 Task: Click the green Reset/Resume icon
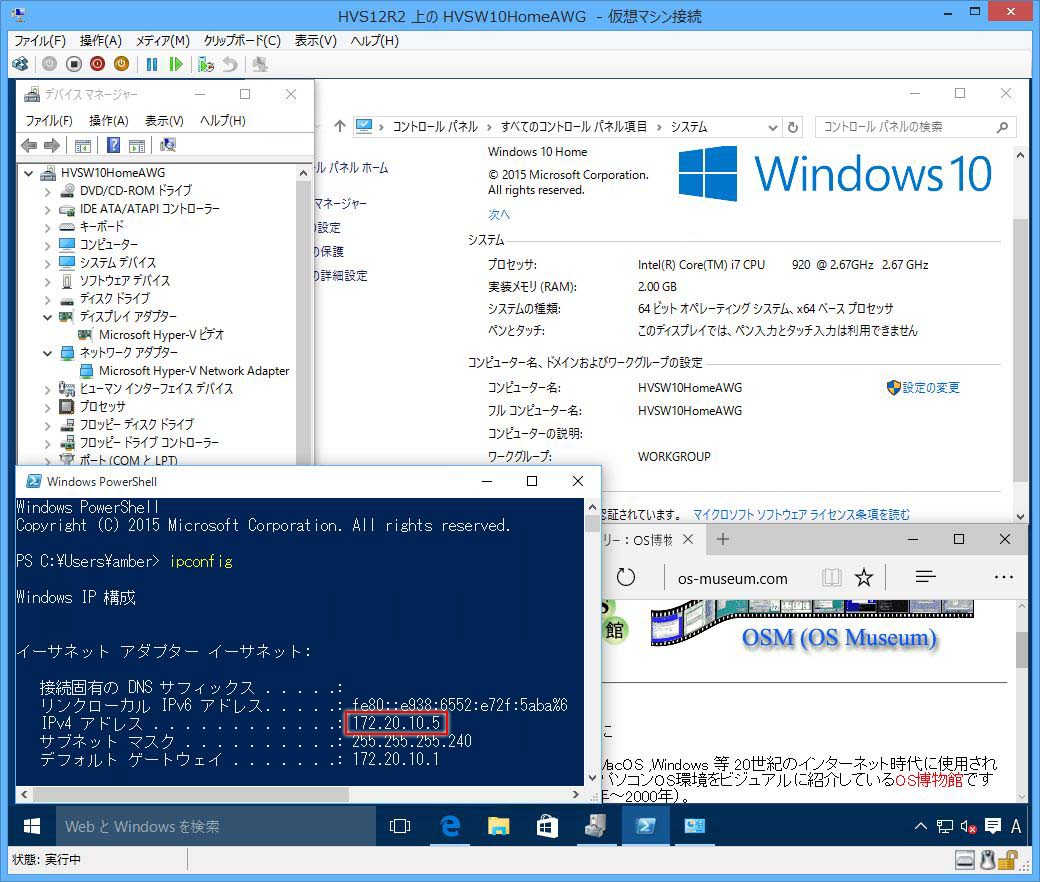(176, 64)
